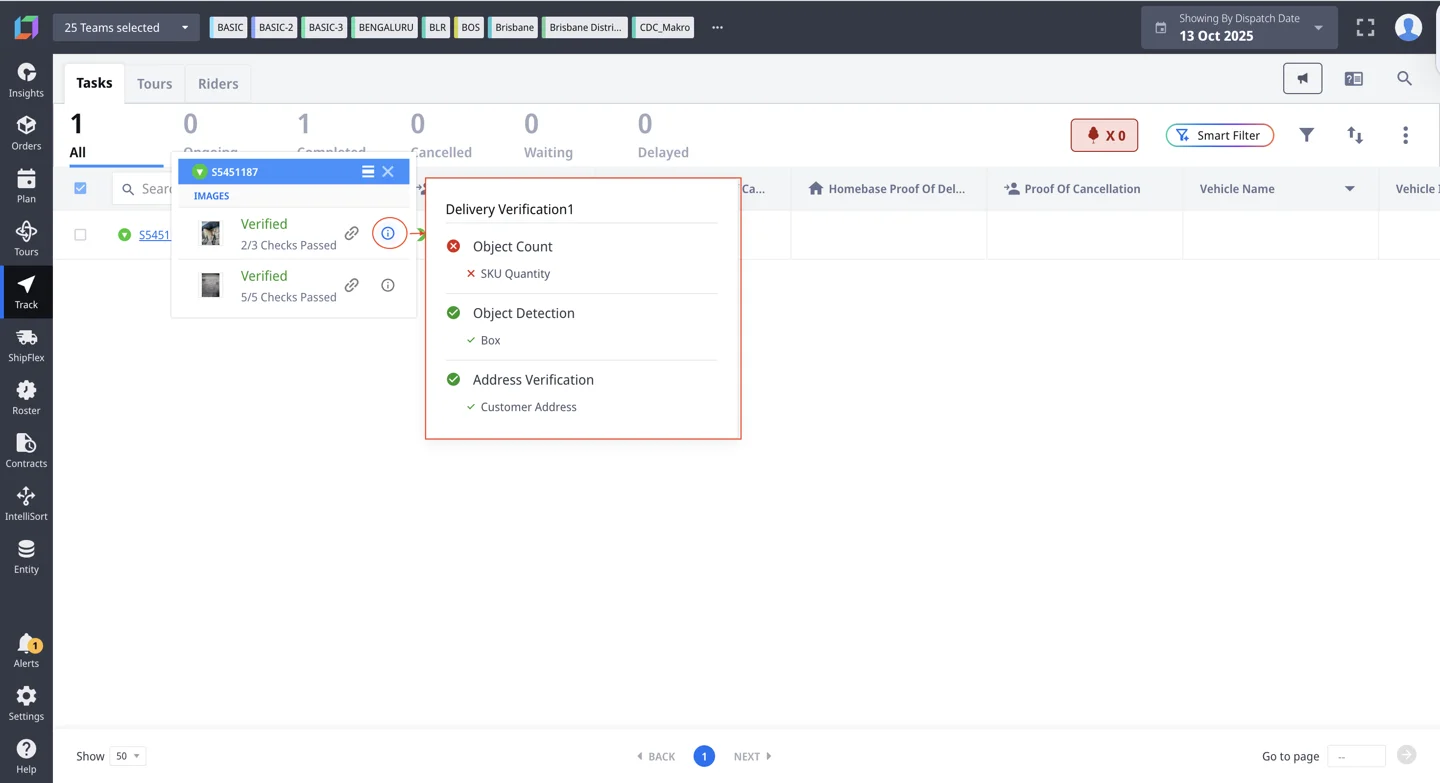Screen dimensions: 1440x783
Task: Open task link S5451187 in the popup header
Action: pos(234,171)
